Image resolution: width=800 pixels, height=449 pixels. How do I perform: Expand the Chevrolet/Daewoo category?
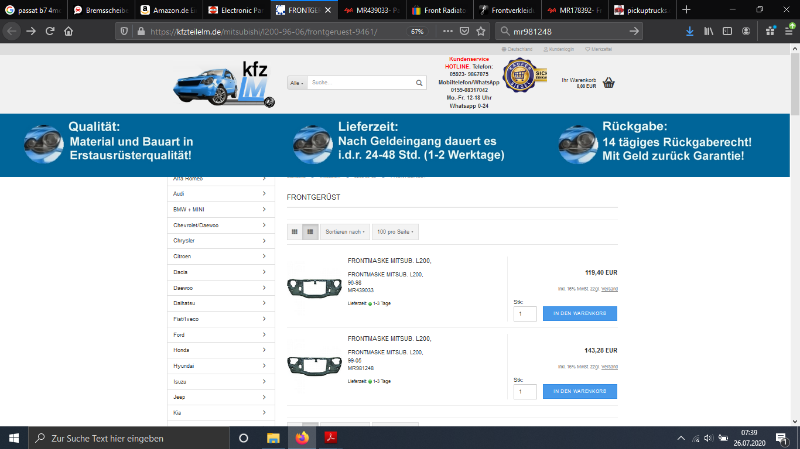click(221, 225)
